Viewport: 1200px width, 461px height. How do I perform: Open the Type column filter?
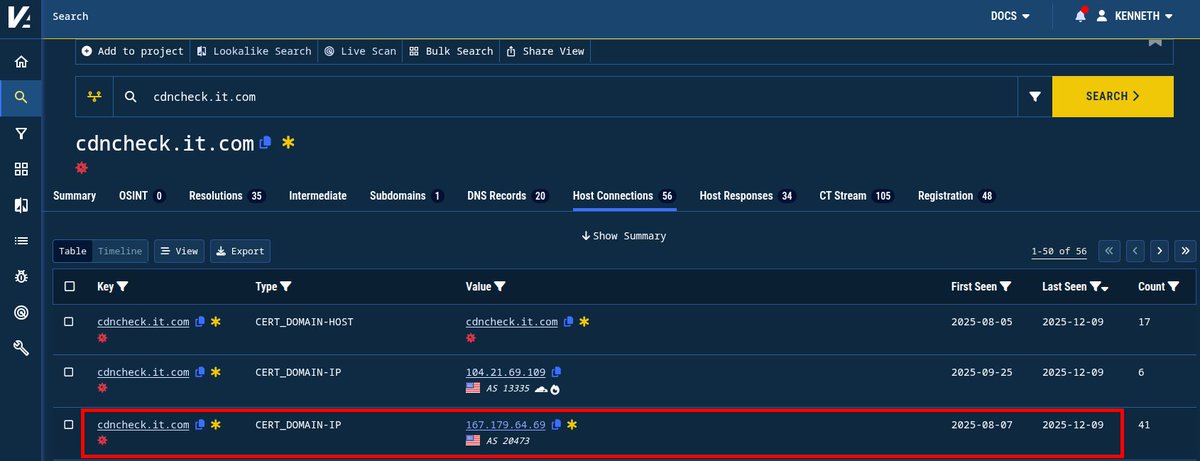coord(287,286)
